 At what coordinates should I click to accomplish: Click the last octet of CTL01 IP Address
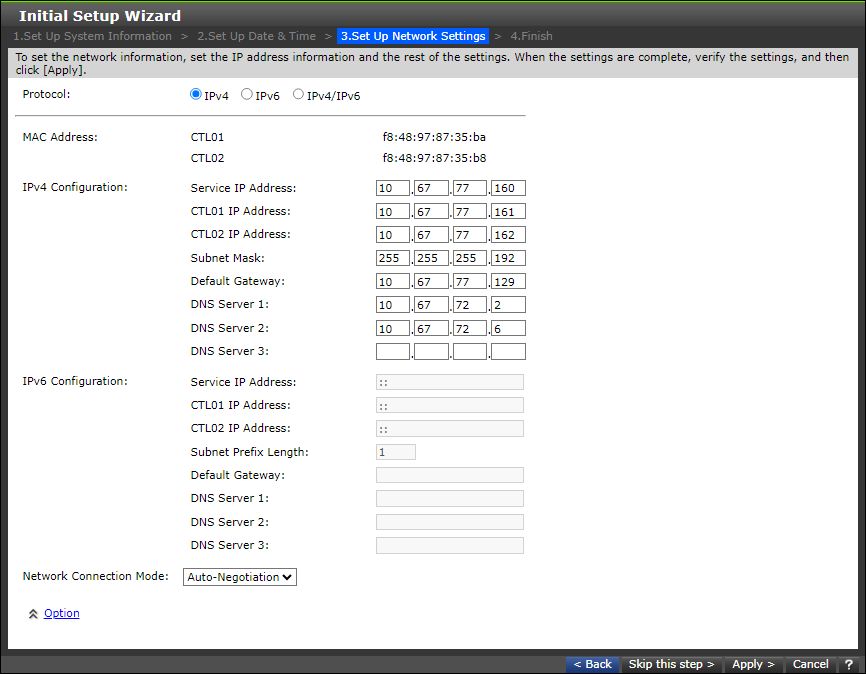click(x=508, y=210)
